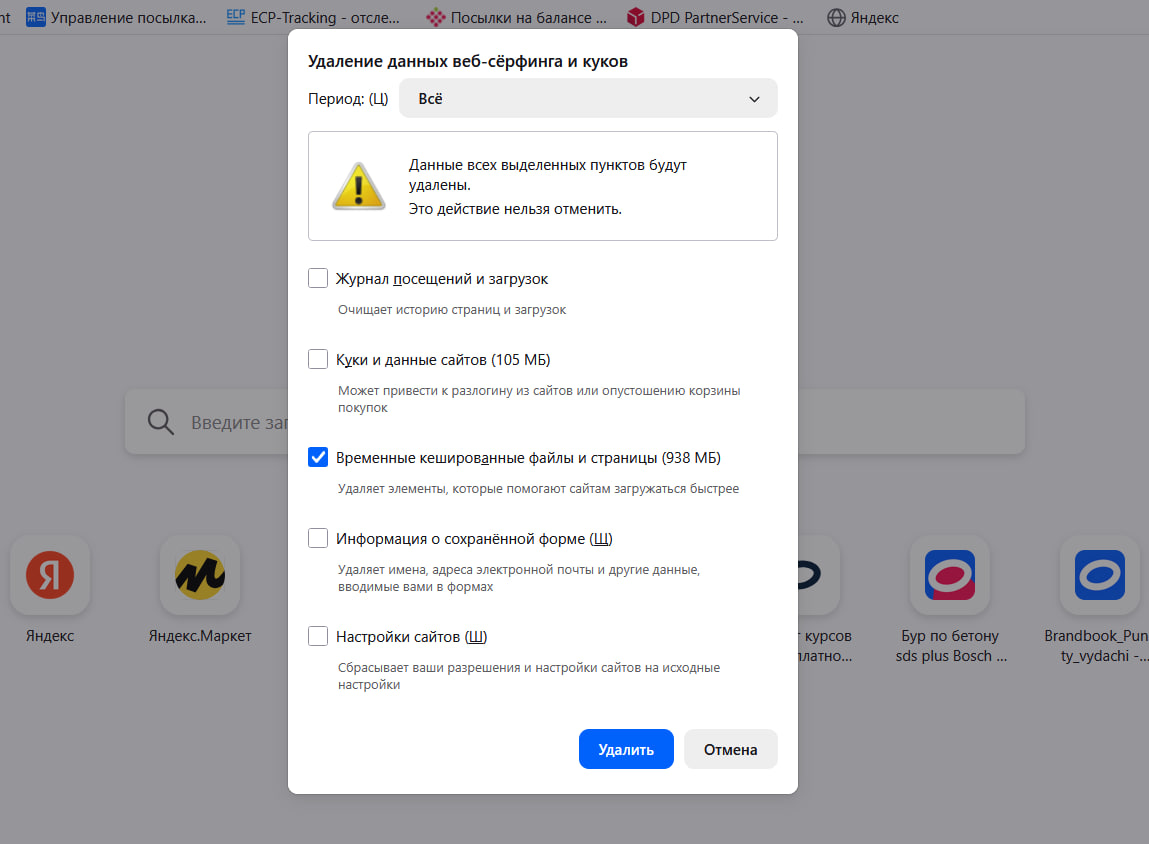Screen dimensions: 1149x844
Task: Click the Период dropdown chevron arrow
Action: (754, 99)
